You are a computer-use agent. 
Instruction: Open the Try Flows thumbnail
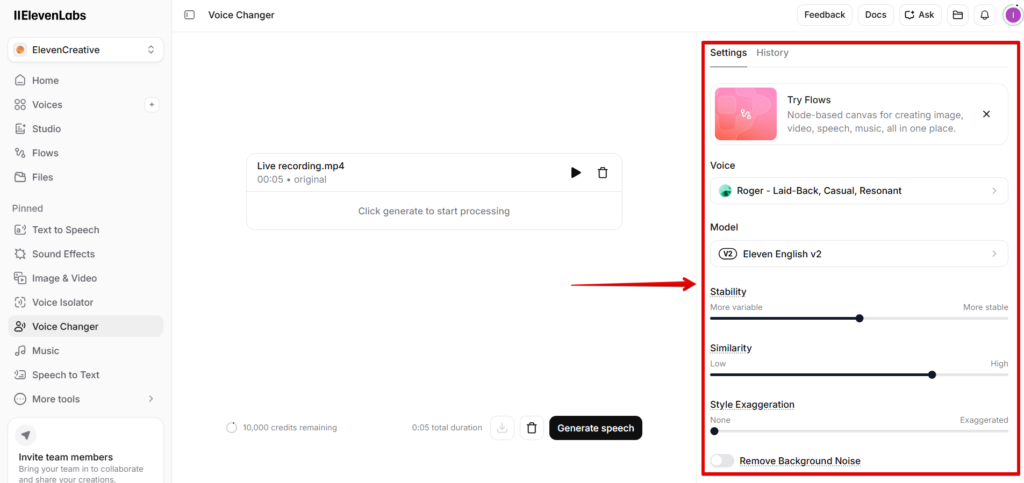pos(745,114)
